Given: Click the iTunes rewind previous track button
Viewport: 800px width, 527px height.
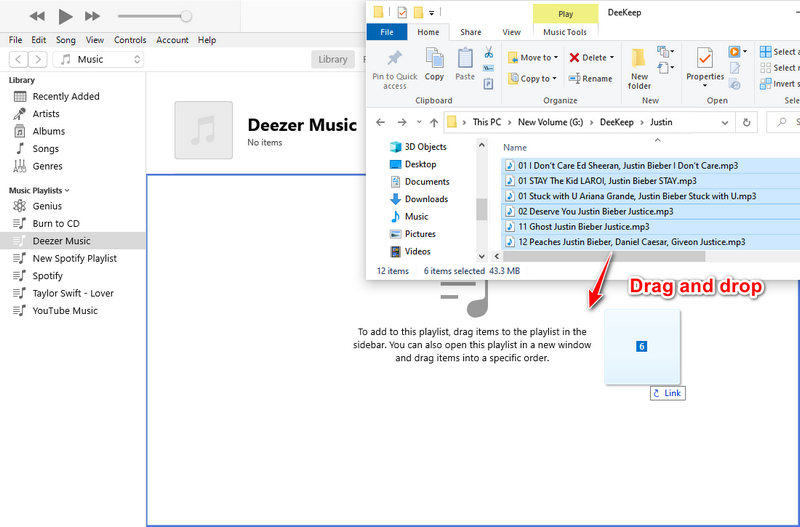Looking at the screenshot, I should click(37, 16).
